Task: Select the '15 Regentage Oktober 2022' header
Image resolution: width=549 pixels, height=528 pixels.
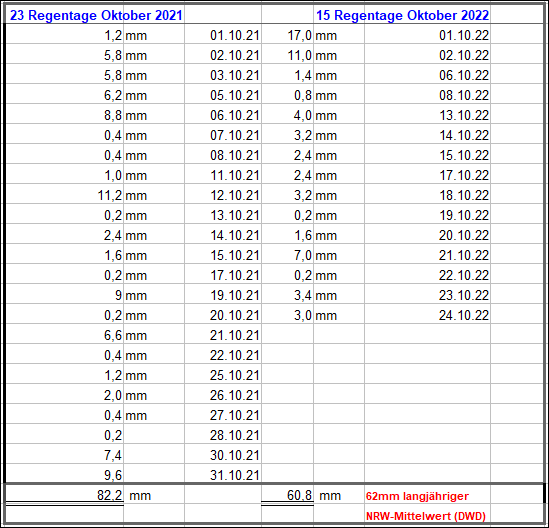Action: point(402,15)
